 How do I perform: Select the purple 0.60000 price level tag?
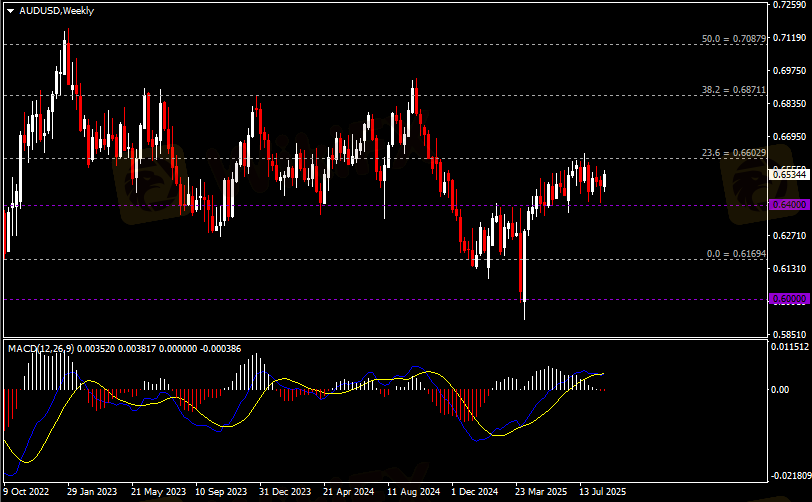click(788, 299)
